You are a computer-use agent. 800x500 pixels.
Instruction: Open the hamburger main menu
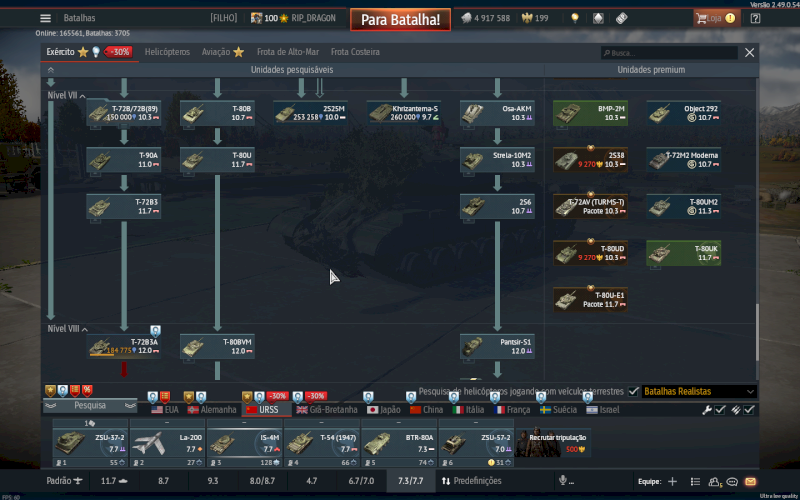click(45, 18)
